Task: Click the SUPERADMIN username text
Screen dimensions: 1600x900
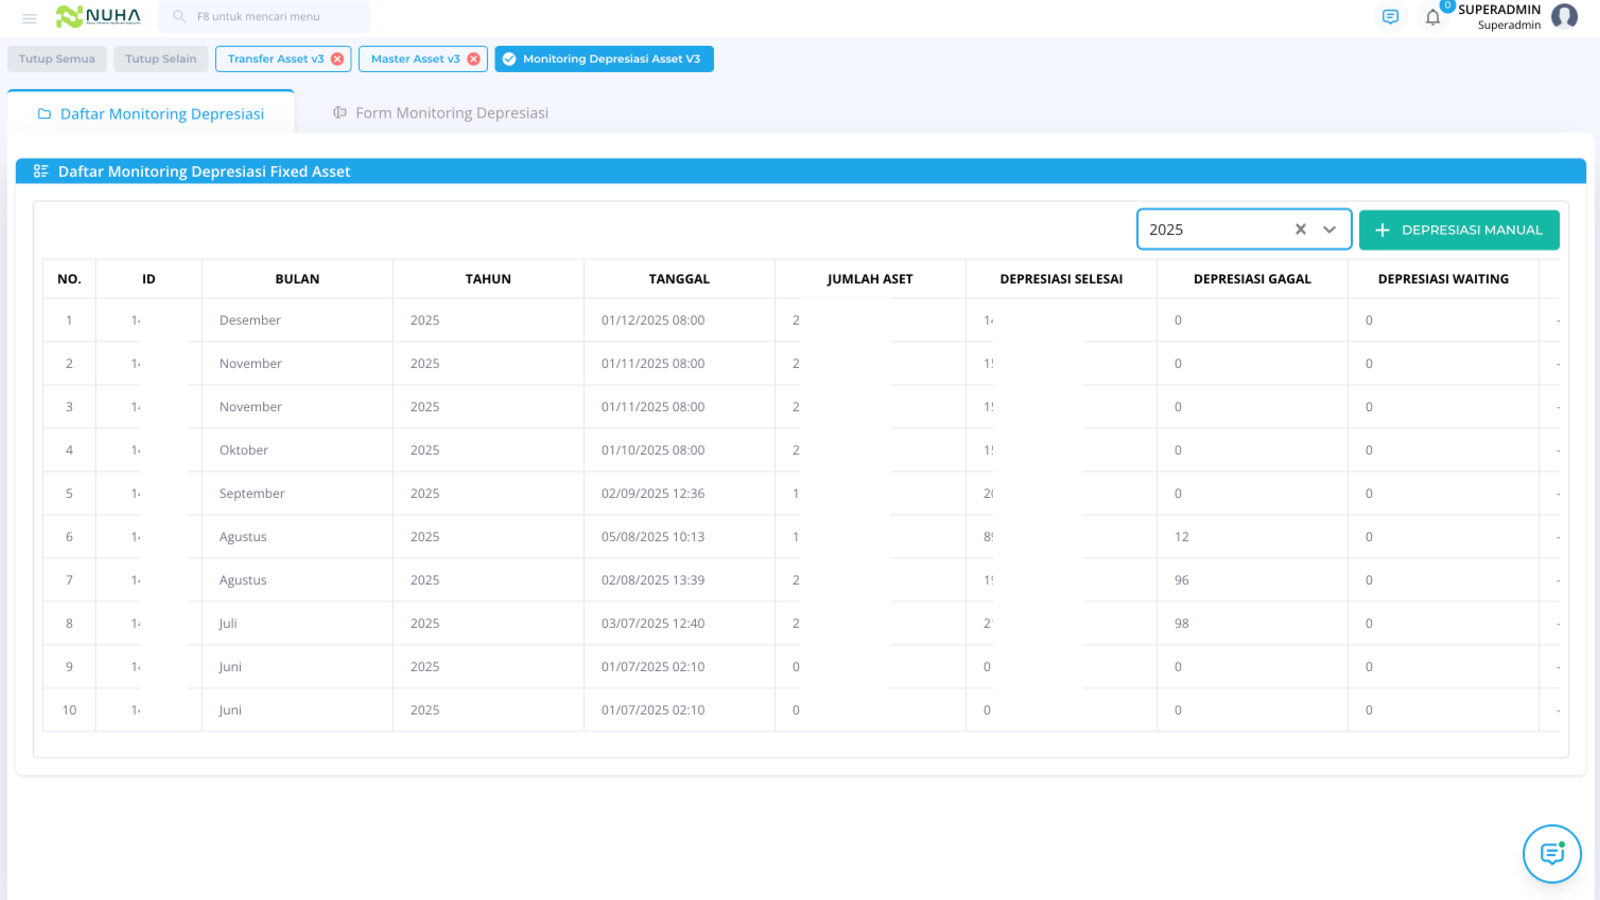Action: coord(1499,10)
